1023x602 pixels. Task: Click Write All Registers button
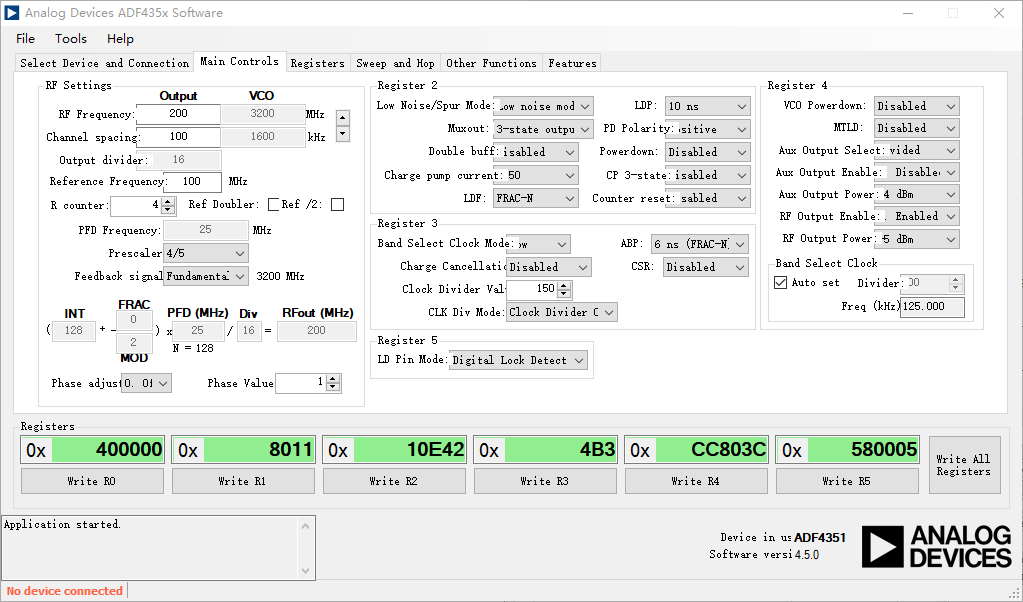click(x=964, y=465)
